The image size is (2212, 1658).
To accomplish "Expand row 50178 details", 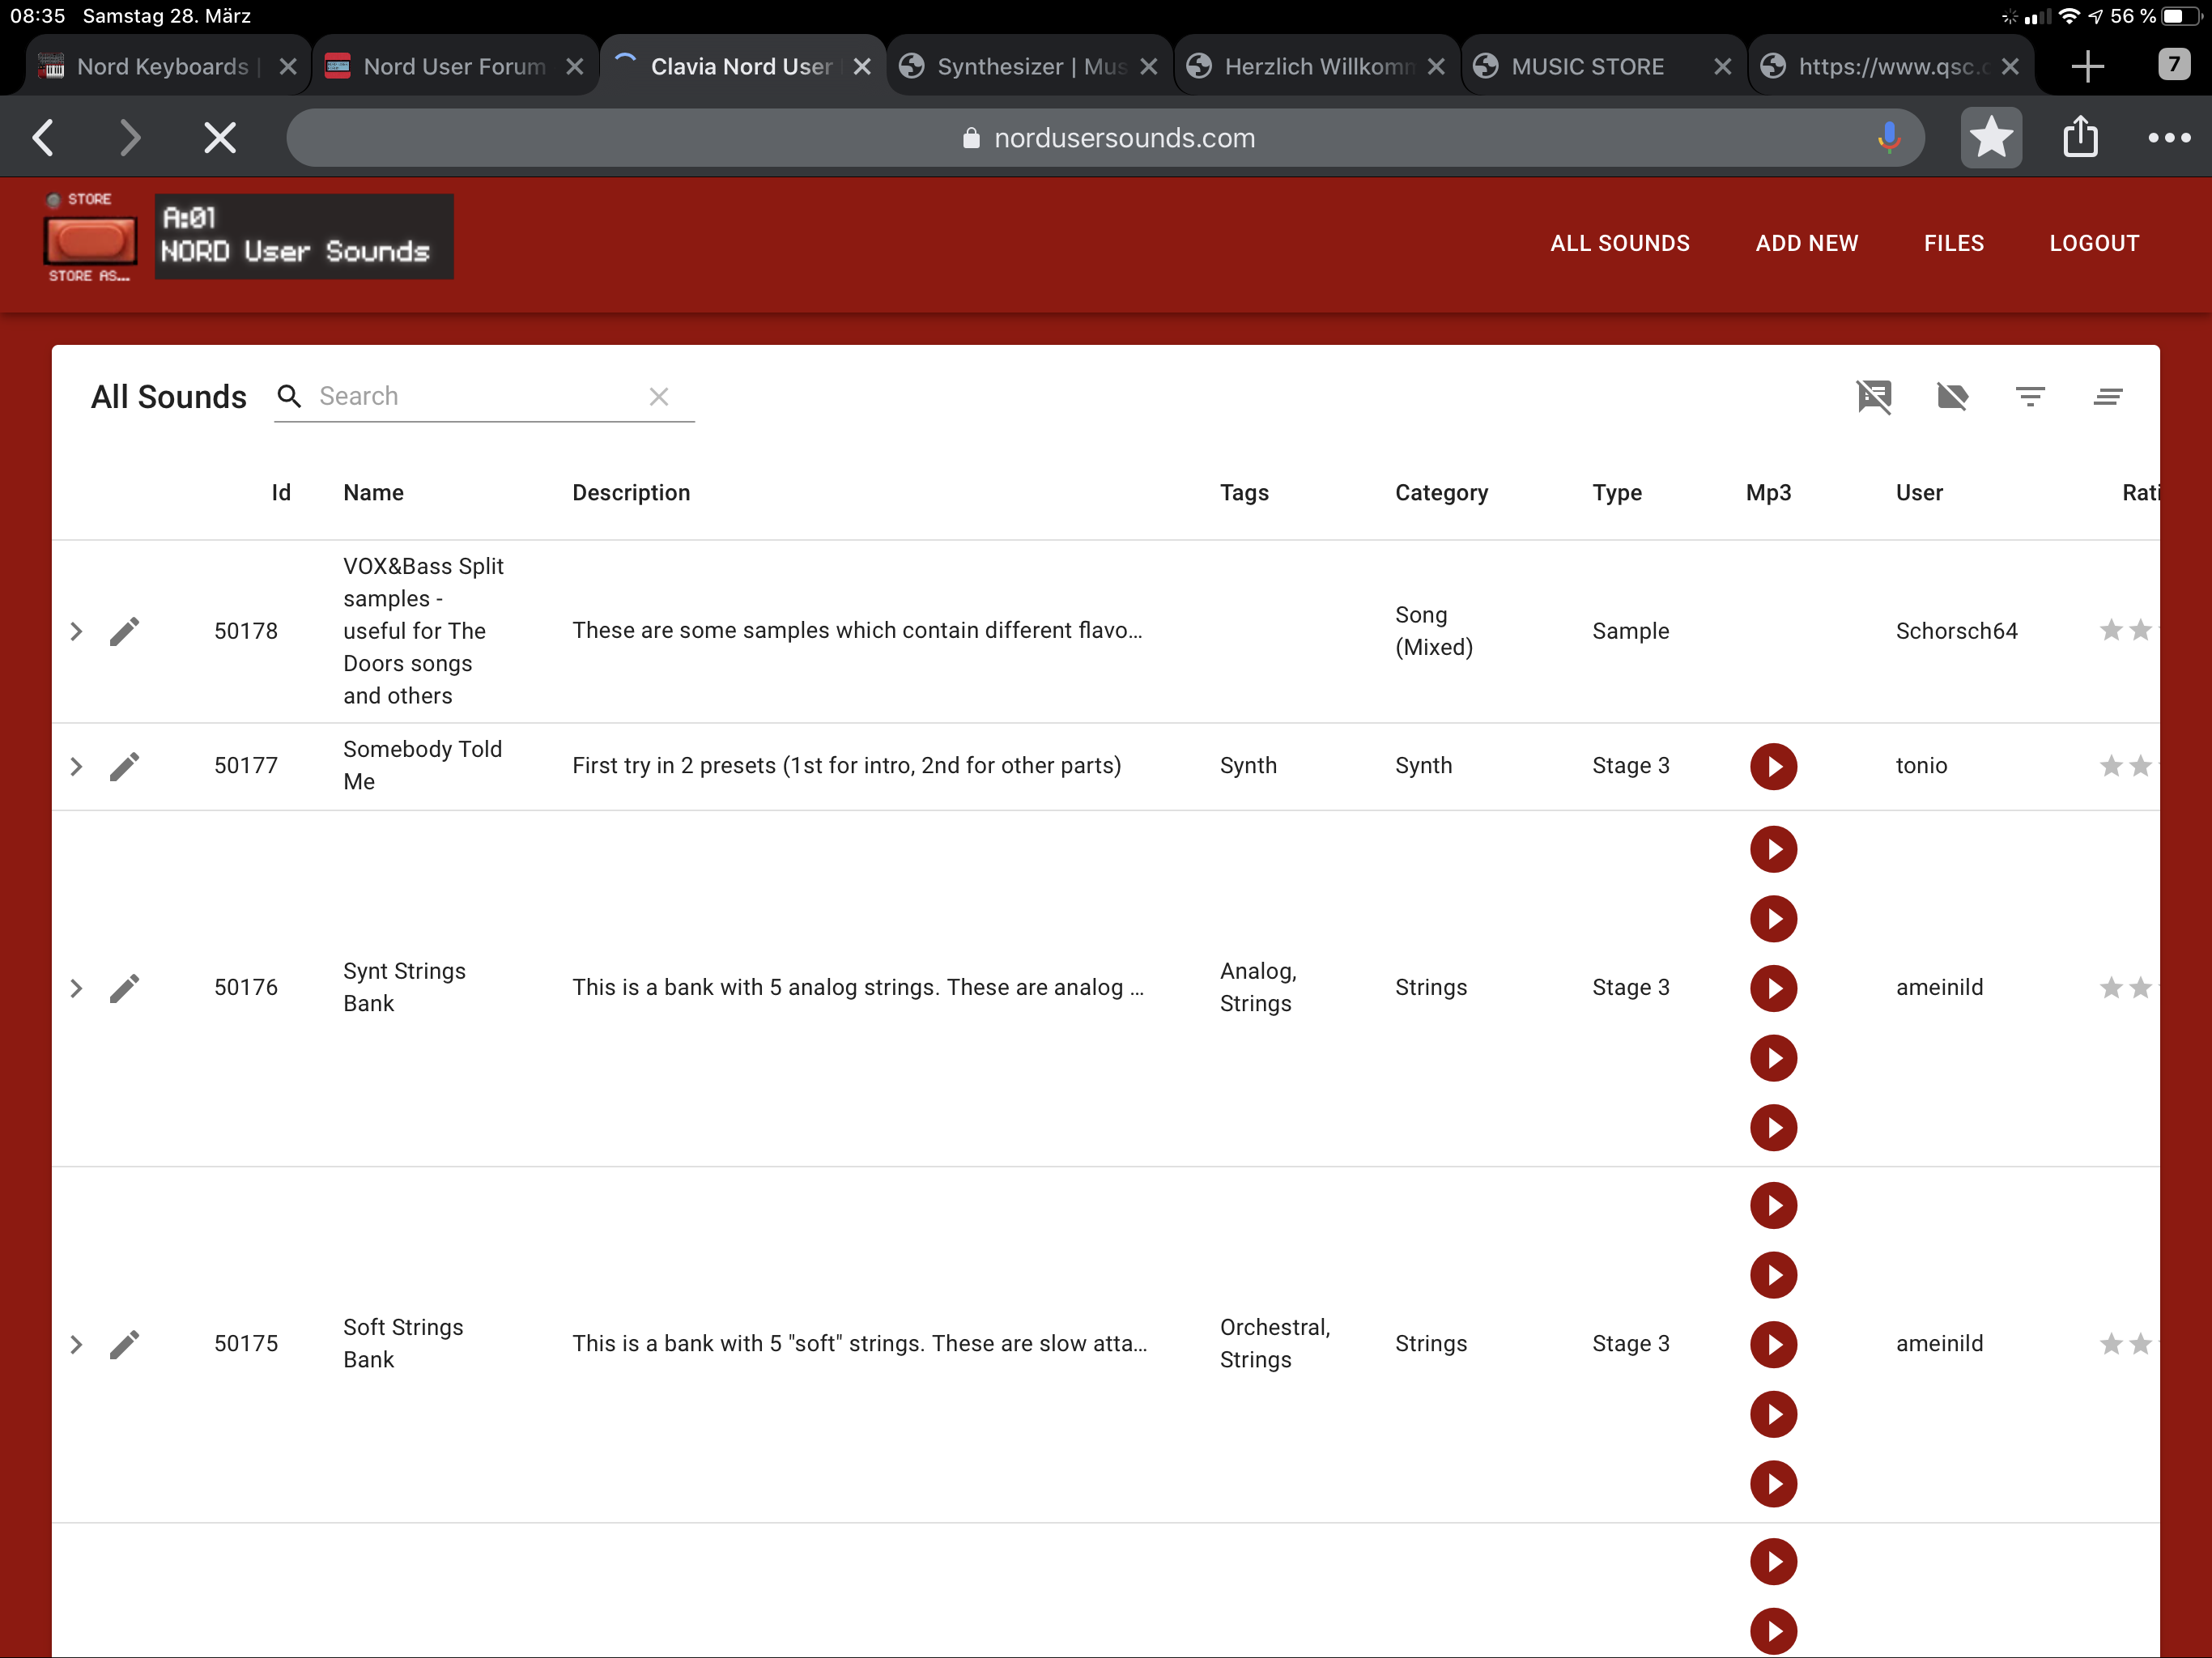I will pos(76,632).
